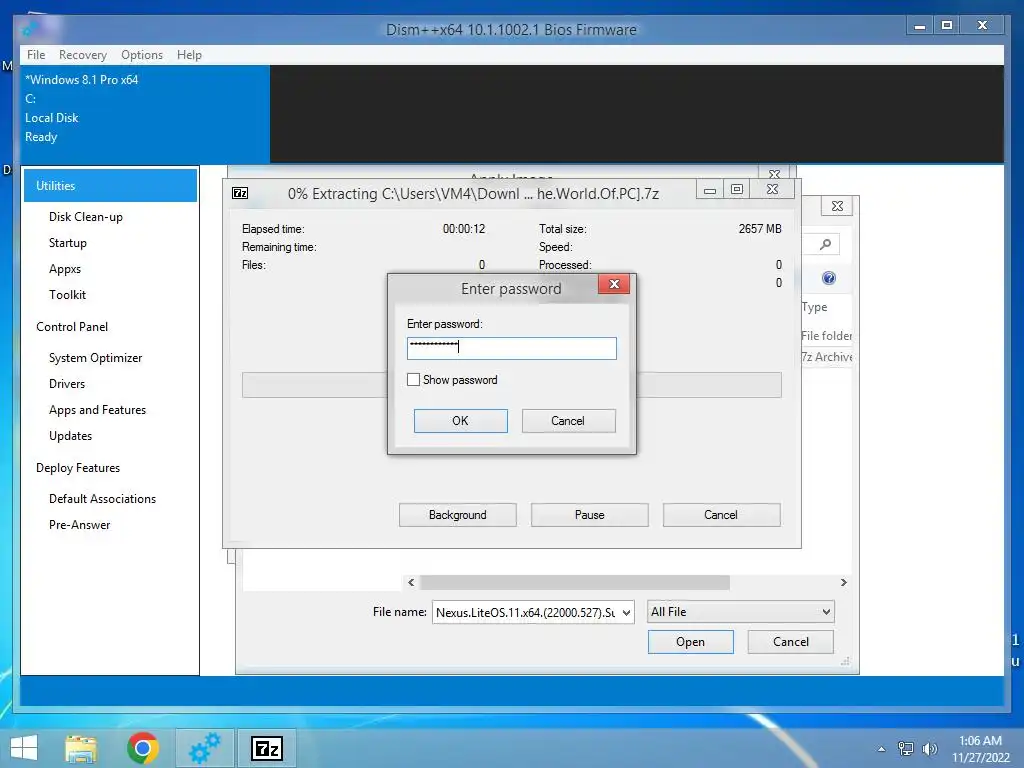Image resolution: width=1024 pixels, height=768 pixels.
Task: Click the Open button in file dialog
Action: coord(690,642)
